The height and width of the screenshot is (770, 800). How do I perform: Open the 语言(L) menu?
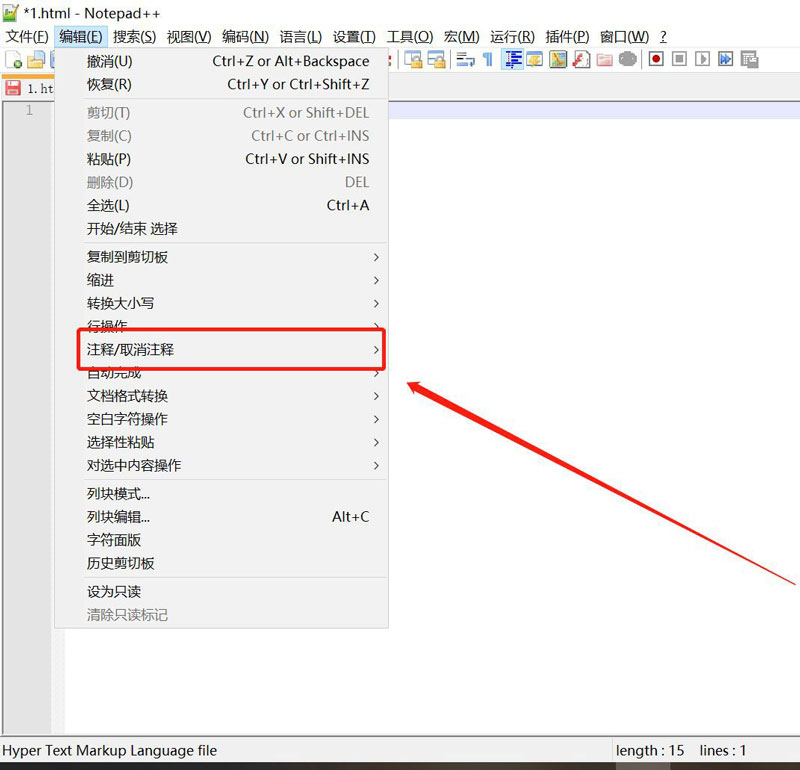(301, 37)
